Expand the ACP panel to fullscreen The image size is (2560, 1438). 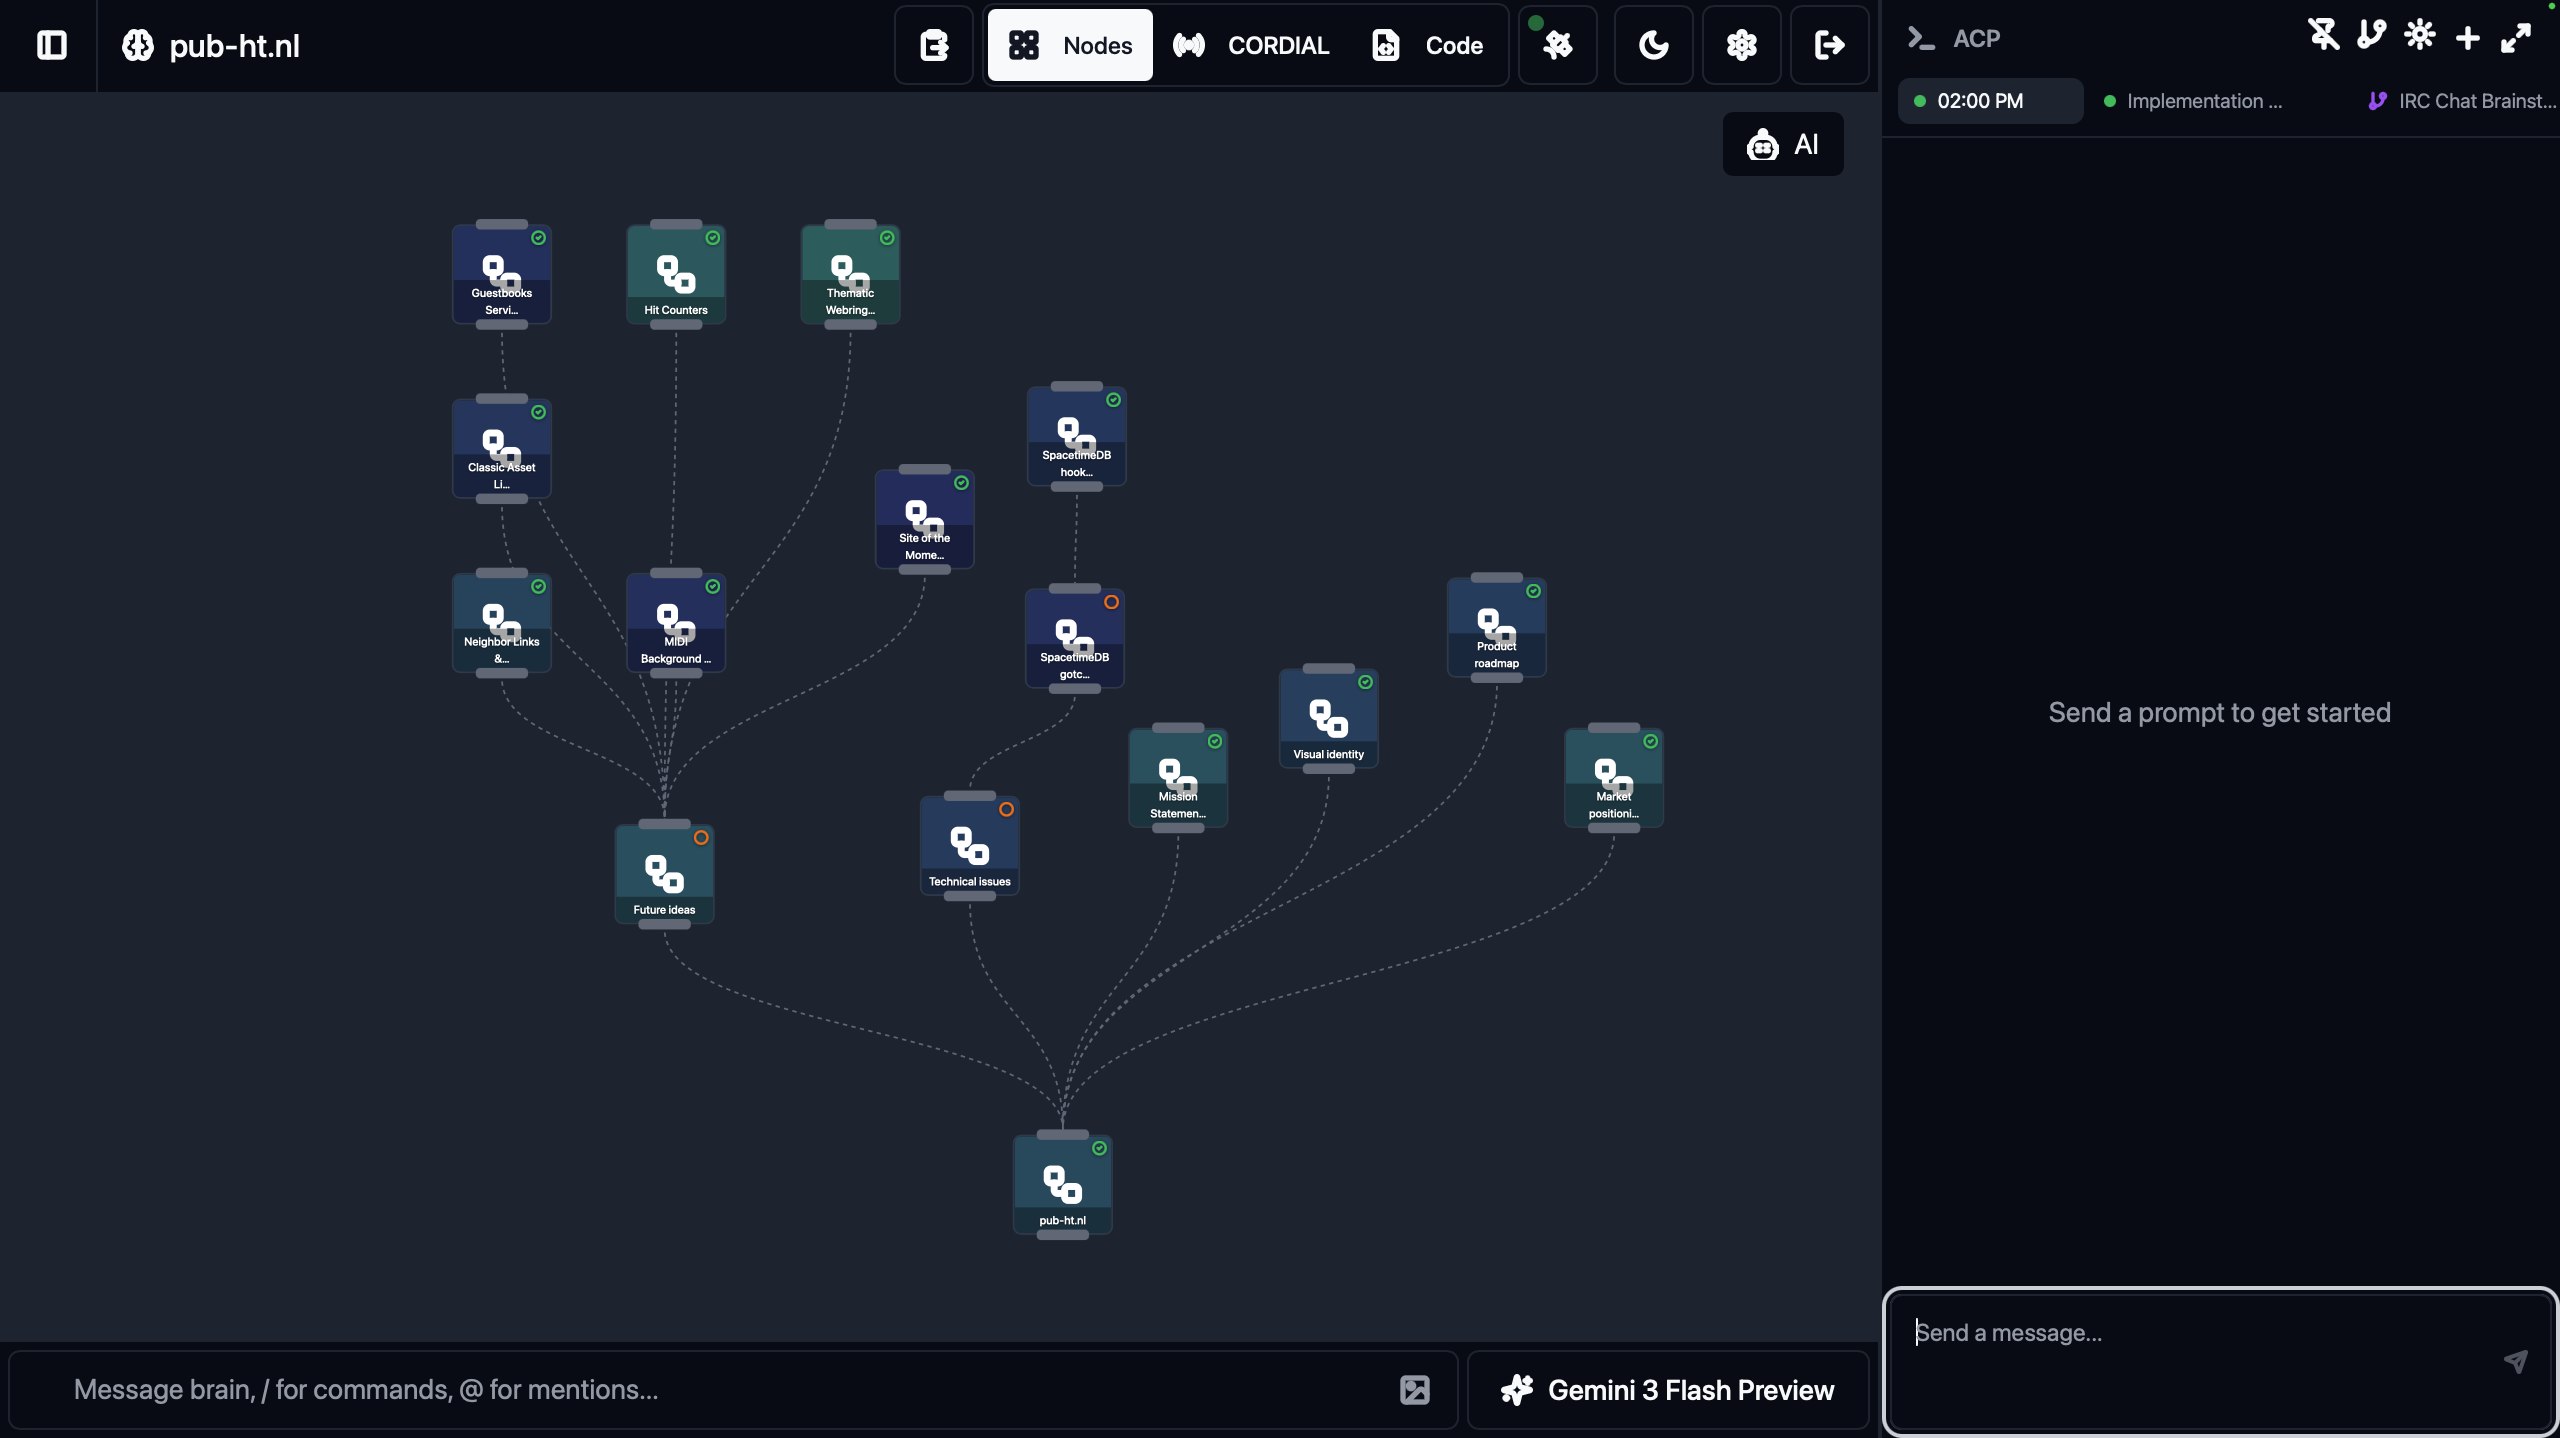(2515, 38)
